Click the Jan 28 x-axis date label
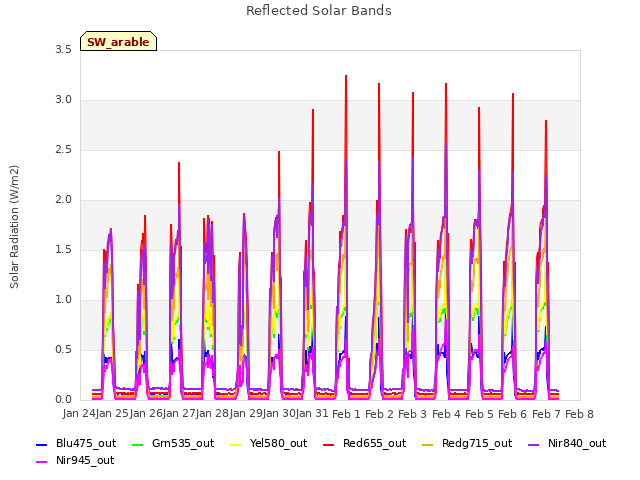The width and height of the screenshot is (640, 480). click(x=213, y=414)
